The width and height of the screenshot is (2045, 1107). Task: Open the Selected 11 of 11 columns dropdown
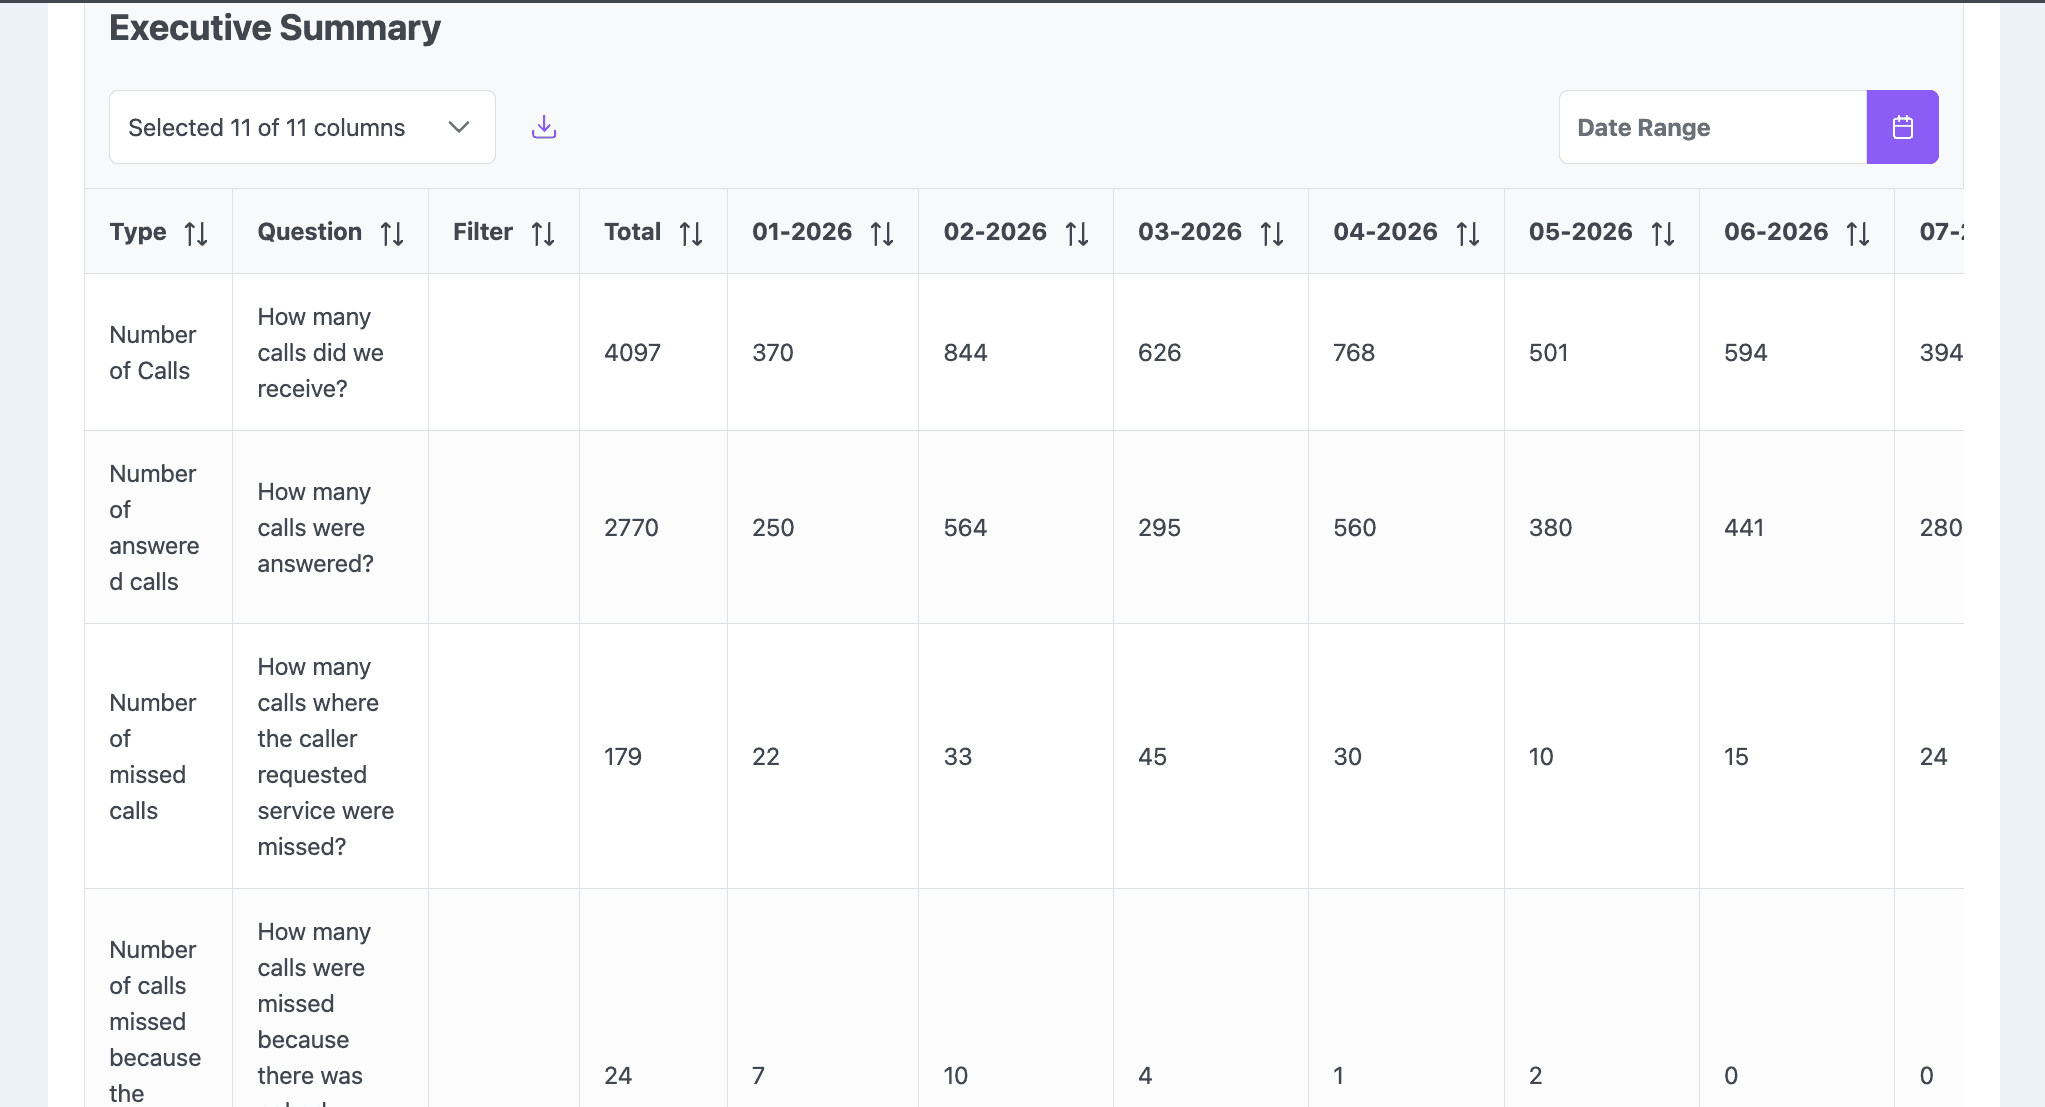pyautogui.click(x=302, y=127)
